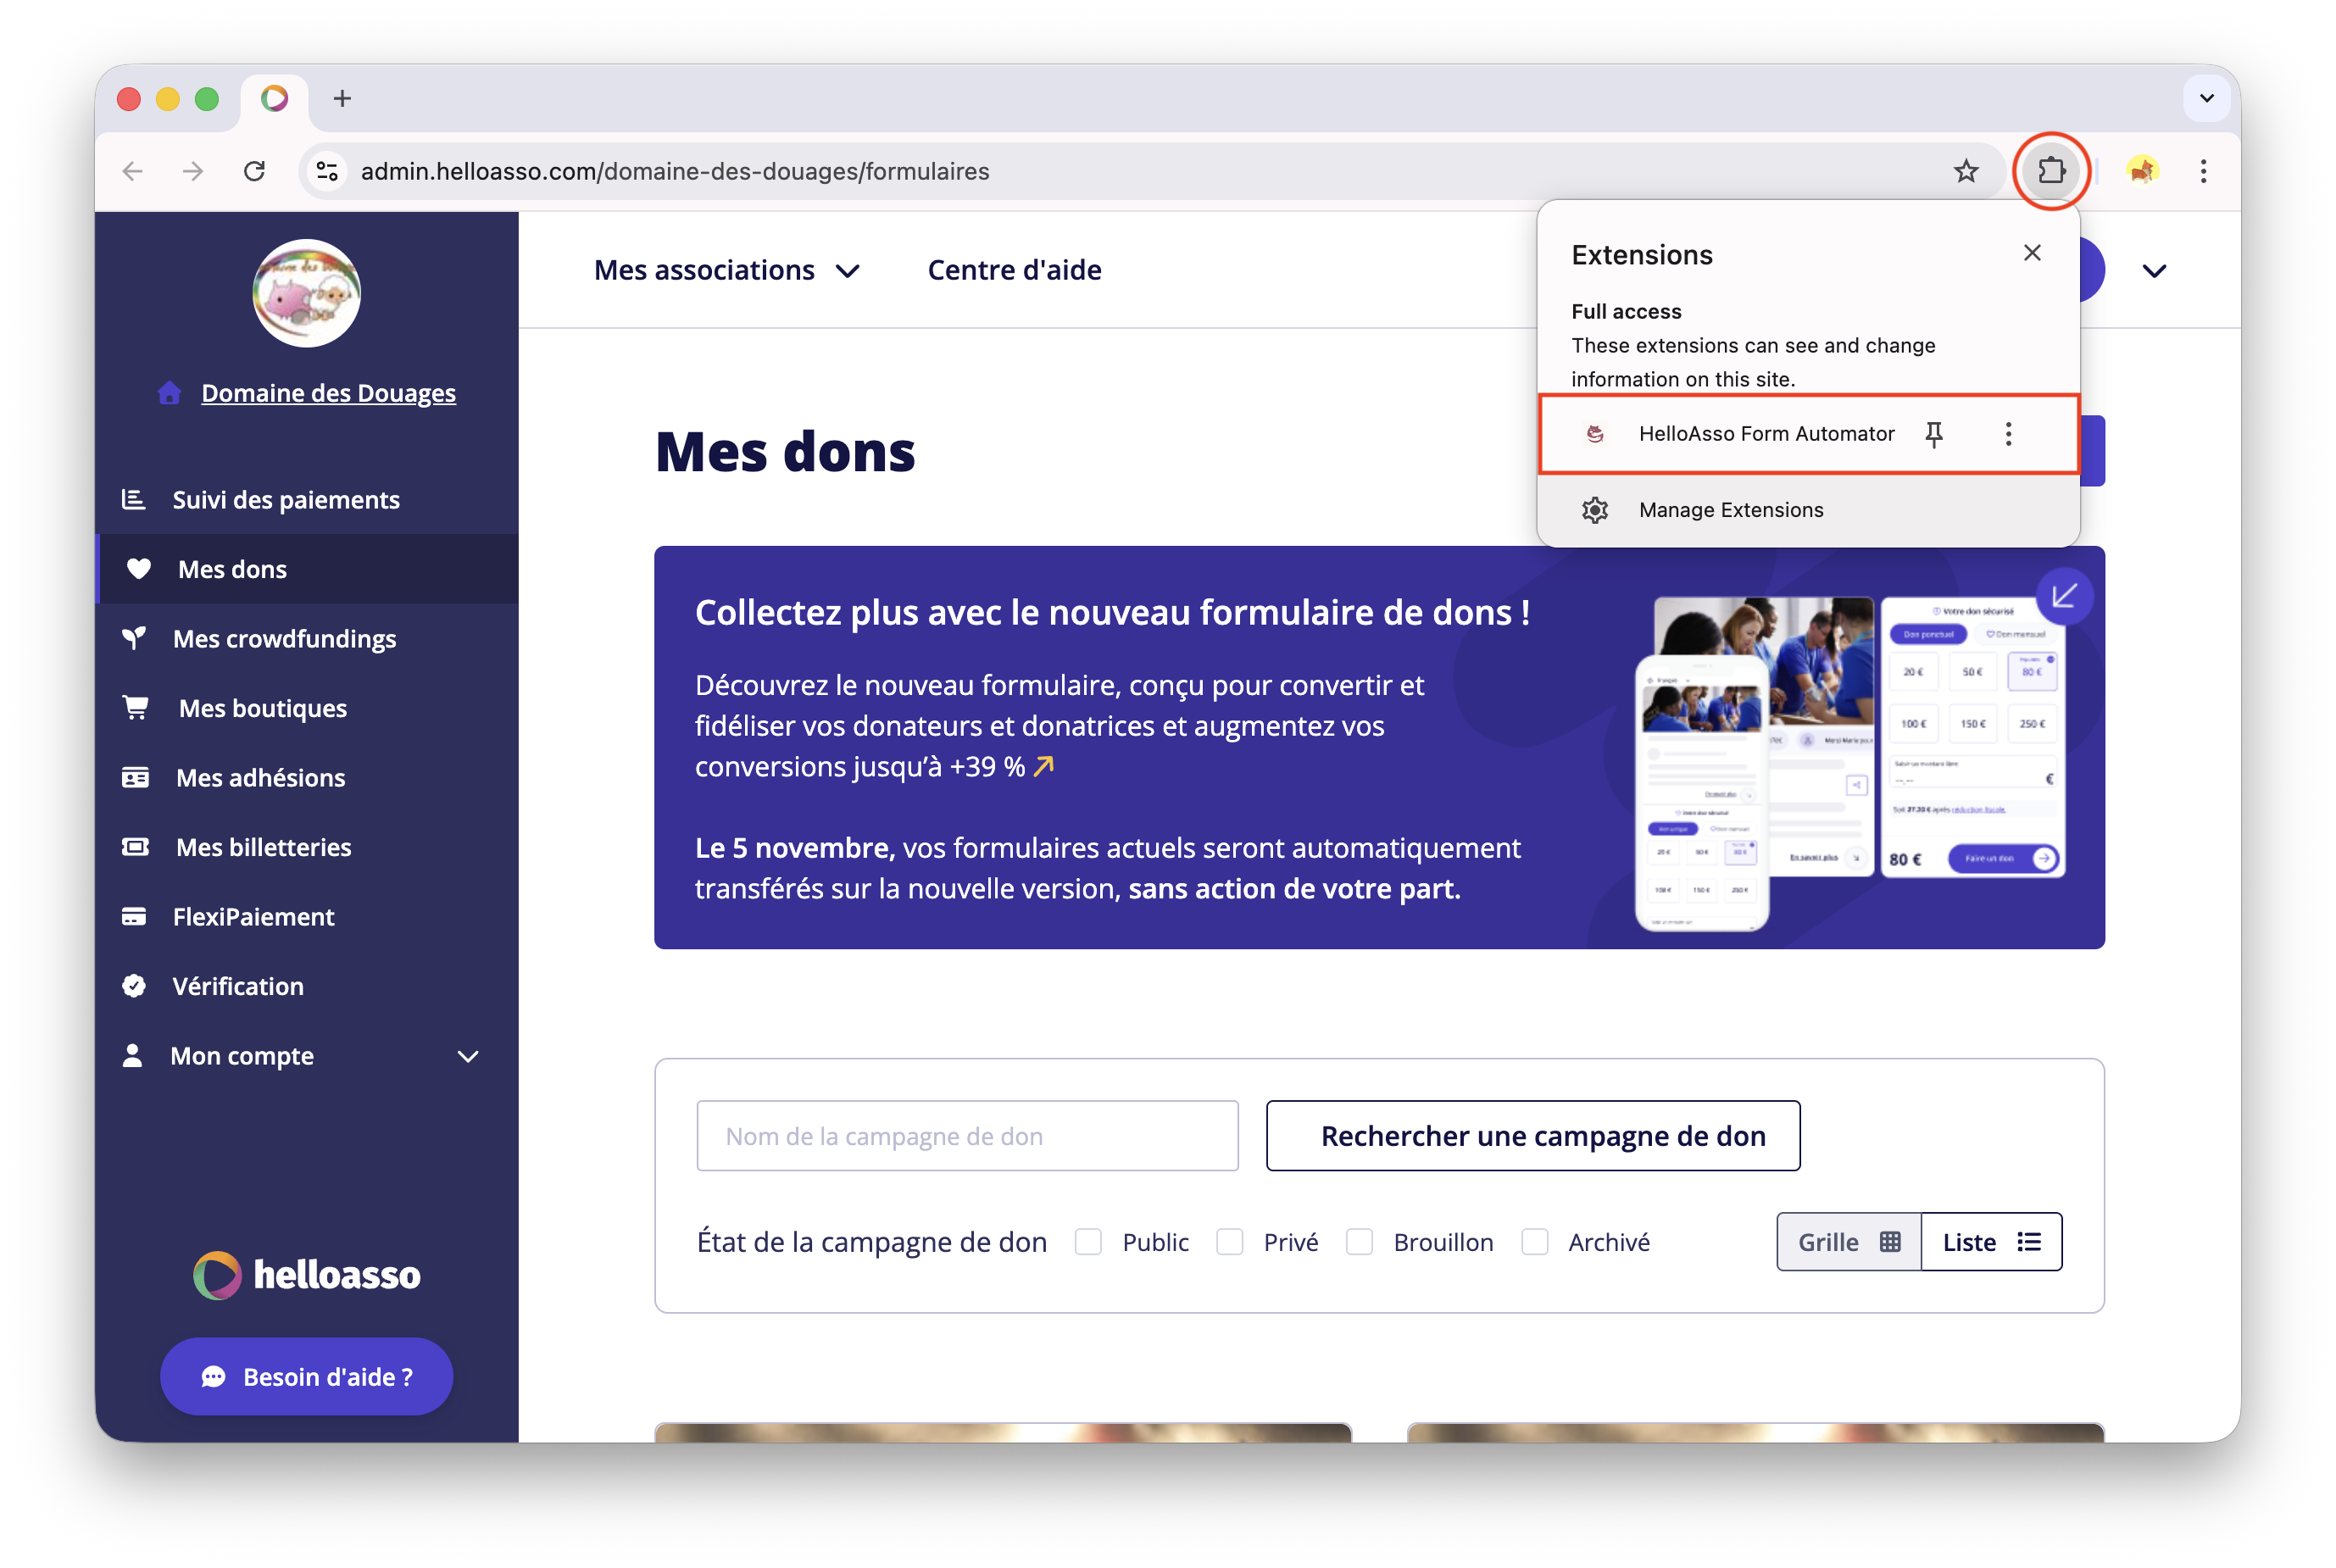Go to Mes billetteries in sidebar
The width and height of the screenshot is (2336, 1568).
coord(263,847)
